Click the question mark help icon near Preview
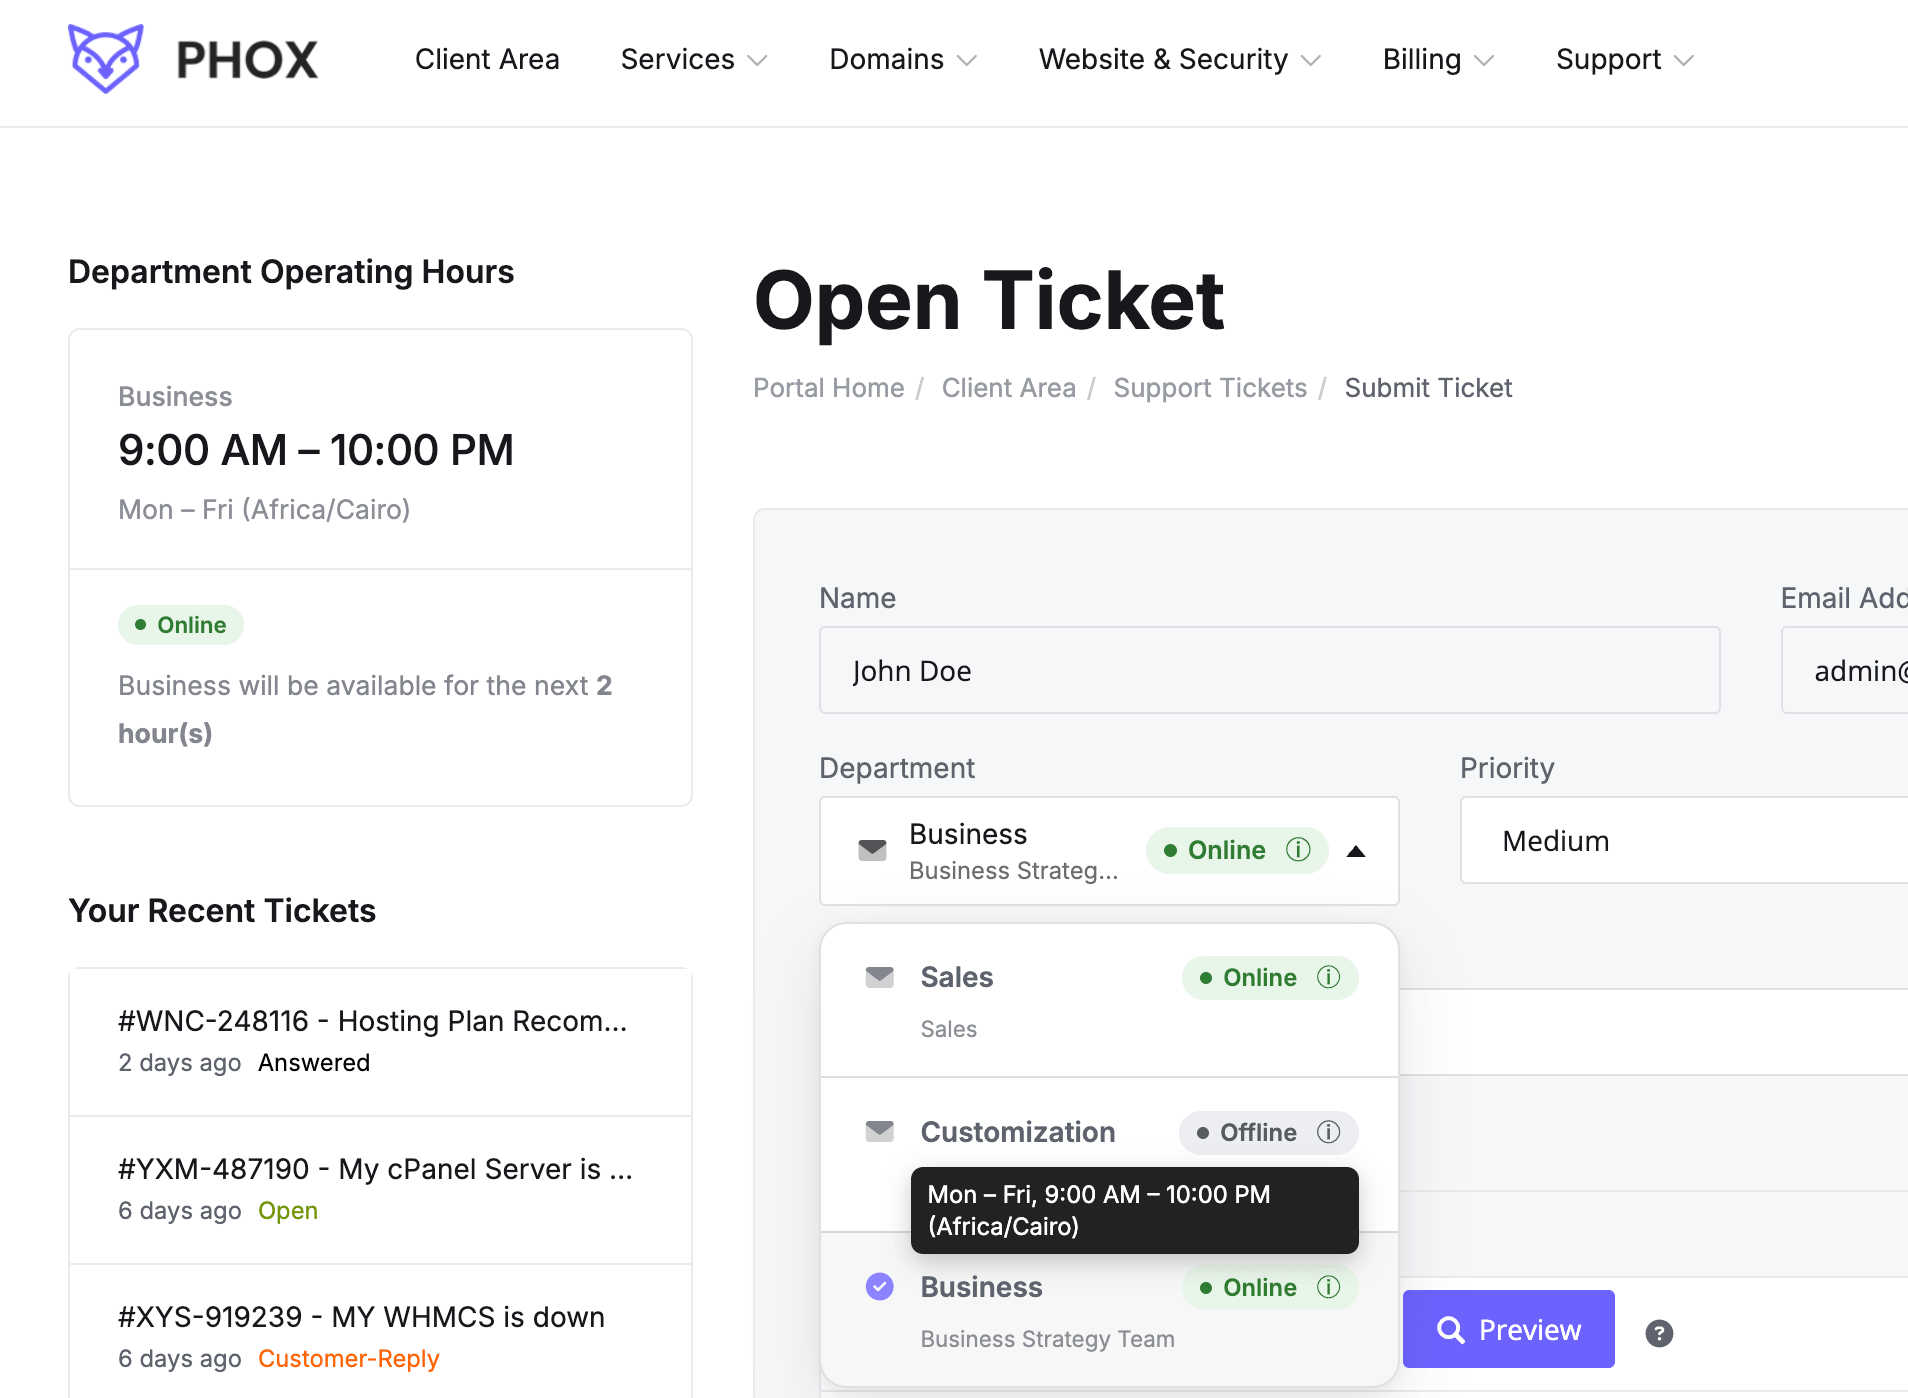This screenshot has width=1908, height=1398. (x=1659, y=1333)
